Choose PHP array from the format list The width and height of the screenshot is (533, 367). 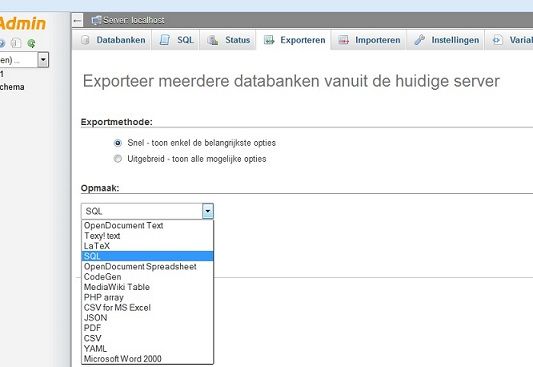[148, 297]
